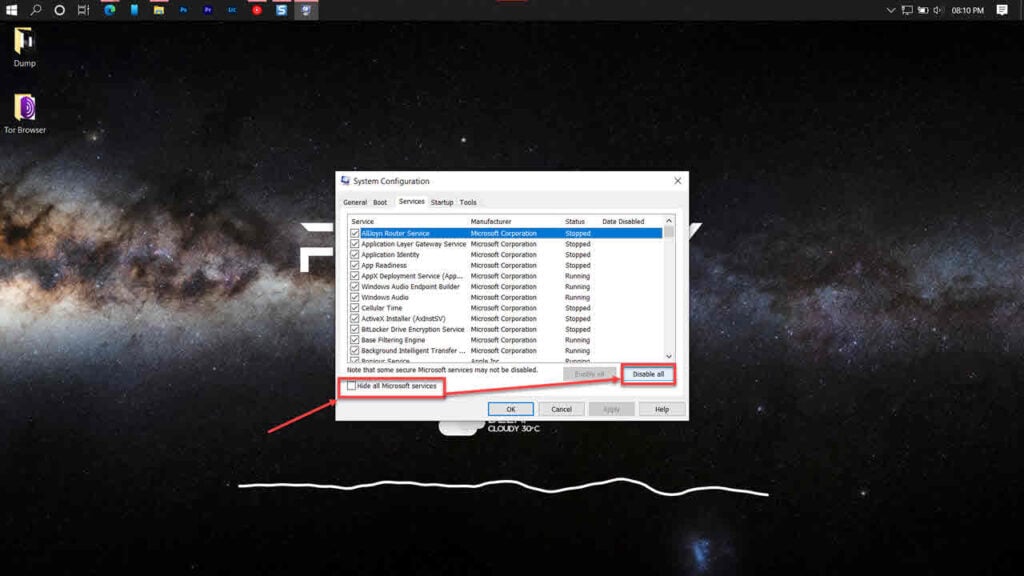Select the Services tab
The width and height of the screenshot is (1024, 576).
coord(411,202)
